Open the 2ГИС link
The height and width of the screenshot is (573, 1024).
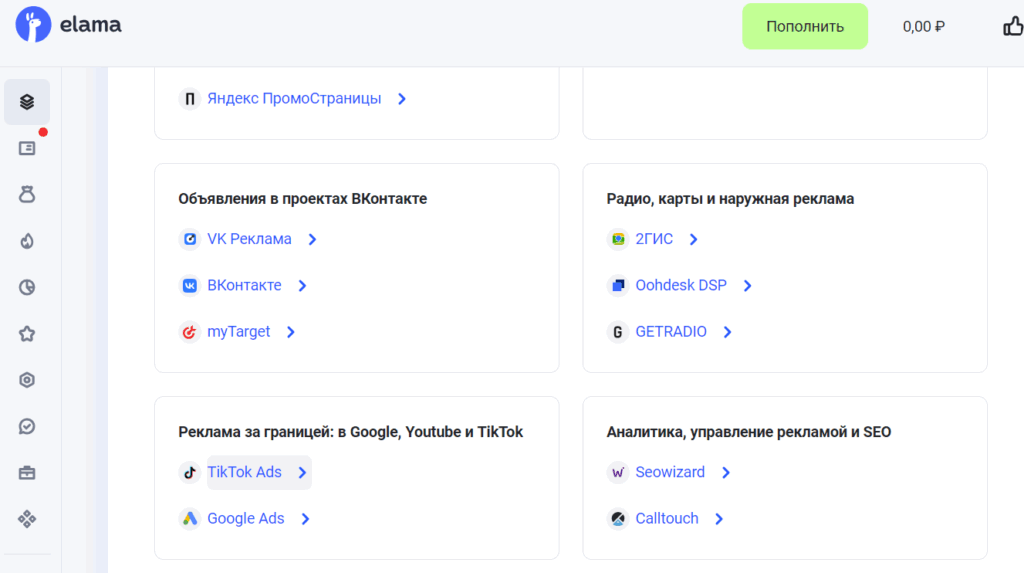click(x=654, y=239)
